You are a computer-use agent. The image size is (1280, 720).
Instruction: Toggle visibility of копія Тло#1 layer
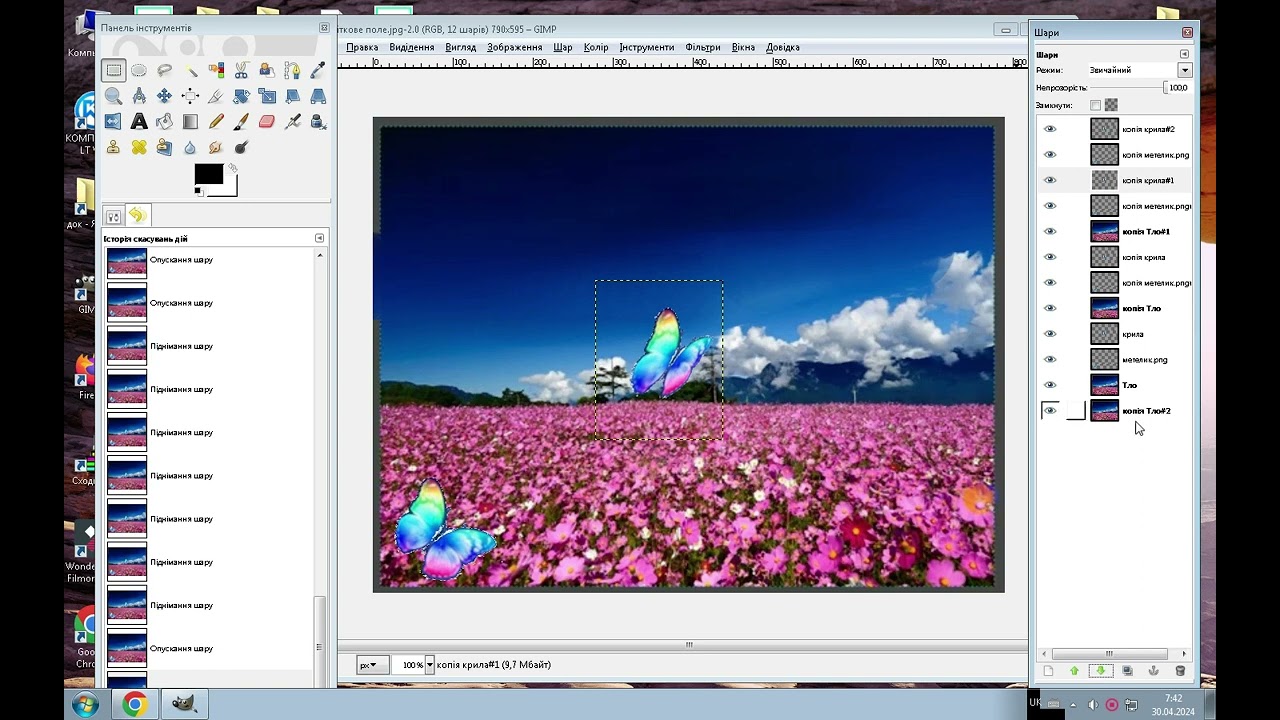point(1050,231)
